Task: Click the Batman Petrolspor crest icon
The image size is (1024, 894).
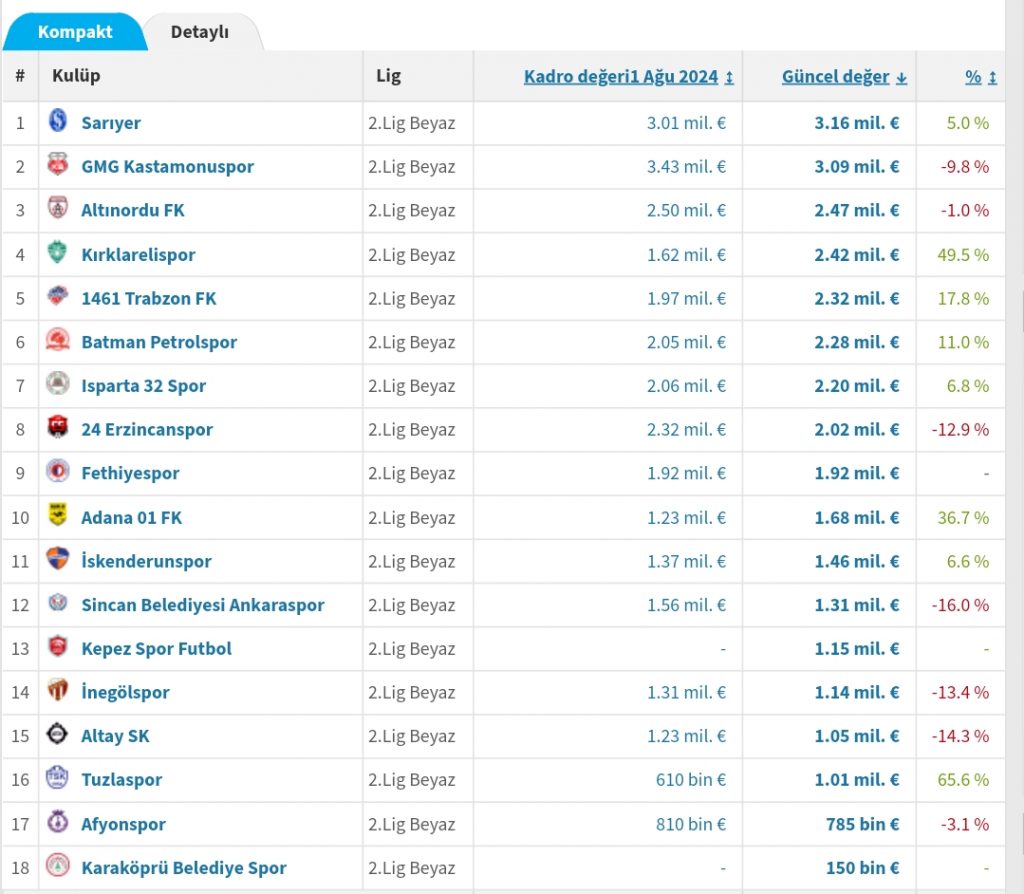Action: 58,340
